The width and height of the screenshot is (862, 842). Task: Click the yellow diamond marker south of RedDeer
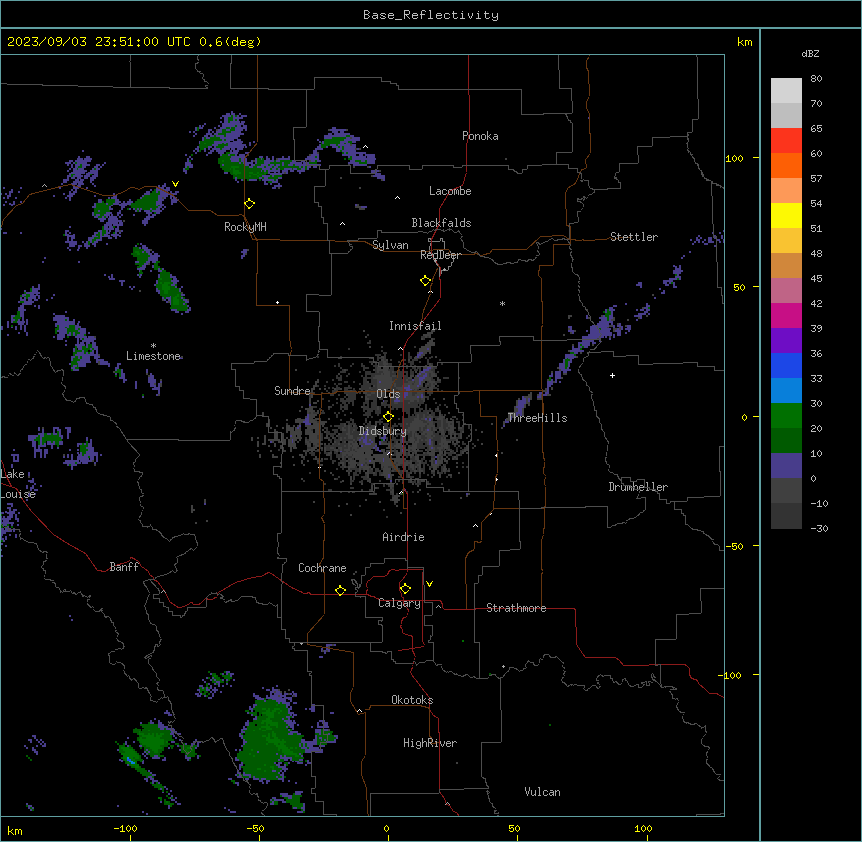point(425,281)
